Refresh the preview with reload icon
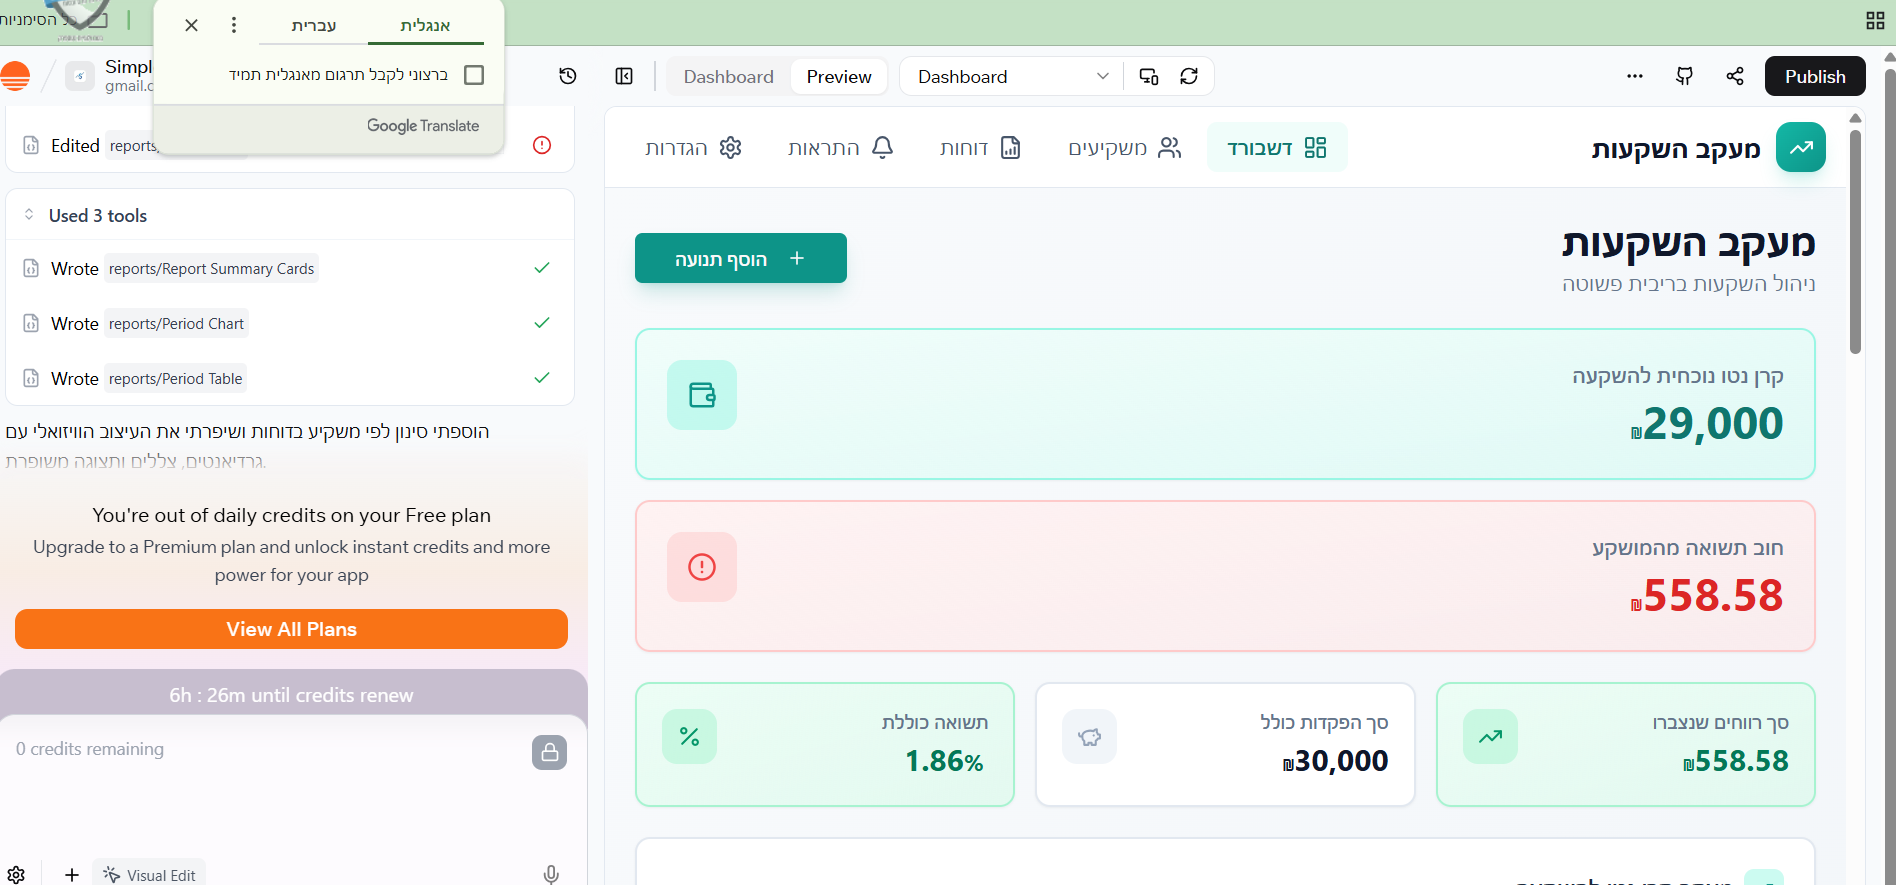The image size is (1896, 885). pyautogui.click(x=1189, y=76)
